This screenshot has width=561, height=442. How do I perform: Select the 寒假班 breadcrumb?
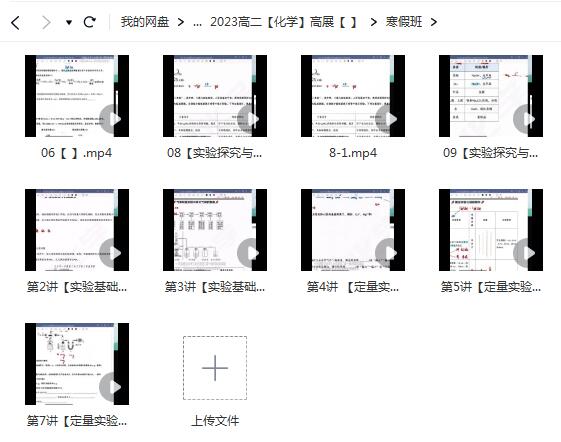(x=404, y=22)
